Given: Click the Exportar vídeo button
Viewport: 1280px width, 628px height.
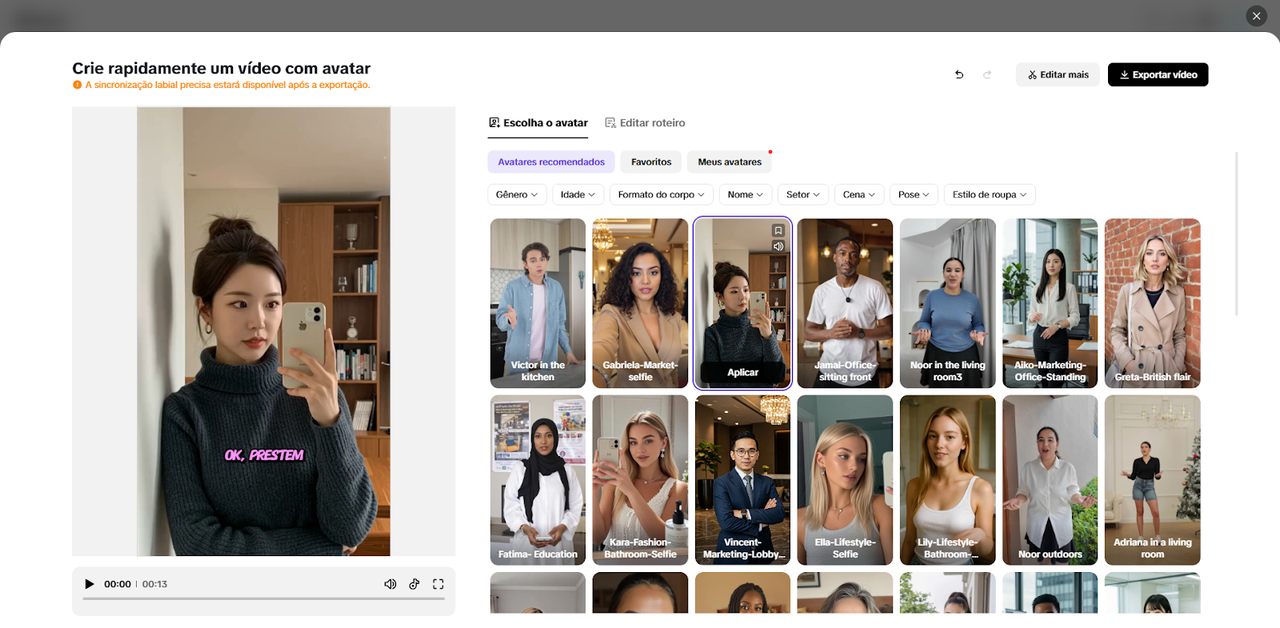Looking at the screenshot, I should 1157,75.
